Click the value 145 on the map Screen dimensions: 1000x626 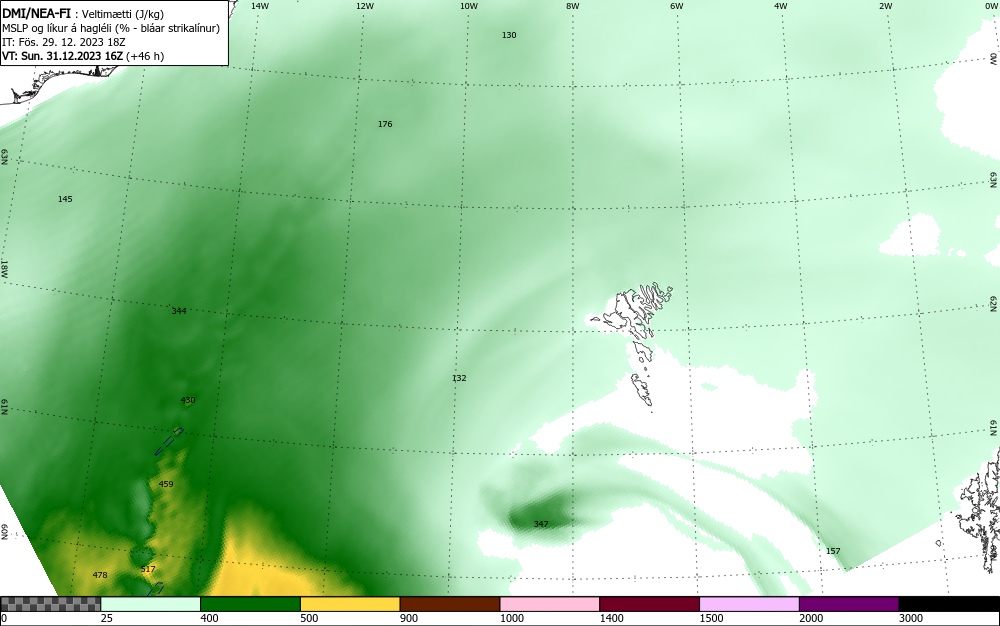(65, 199)
